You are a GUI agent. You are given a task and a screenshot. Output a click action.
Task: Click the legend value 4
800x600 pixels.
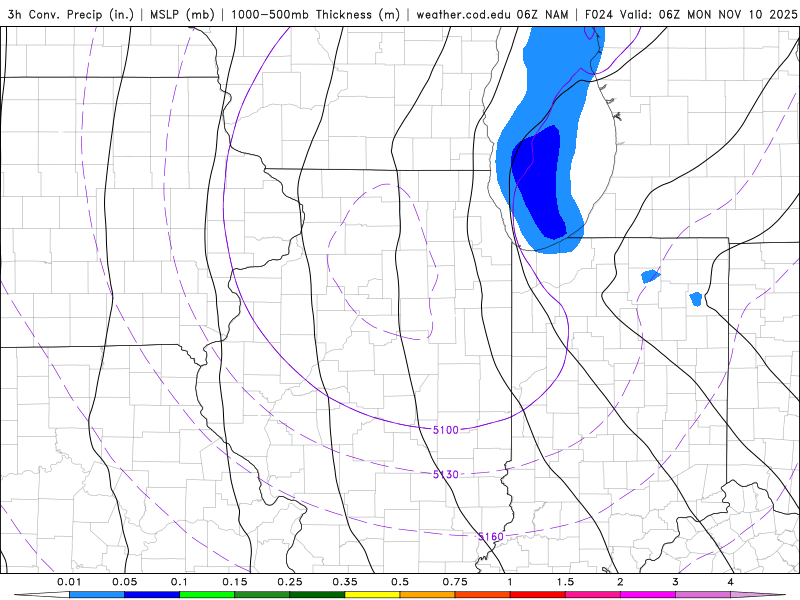[731, 582]
